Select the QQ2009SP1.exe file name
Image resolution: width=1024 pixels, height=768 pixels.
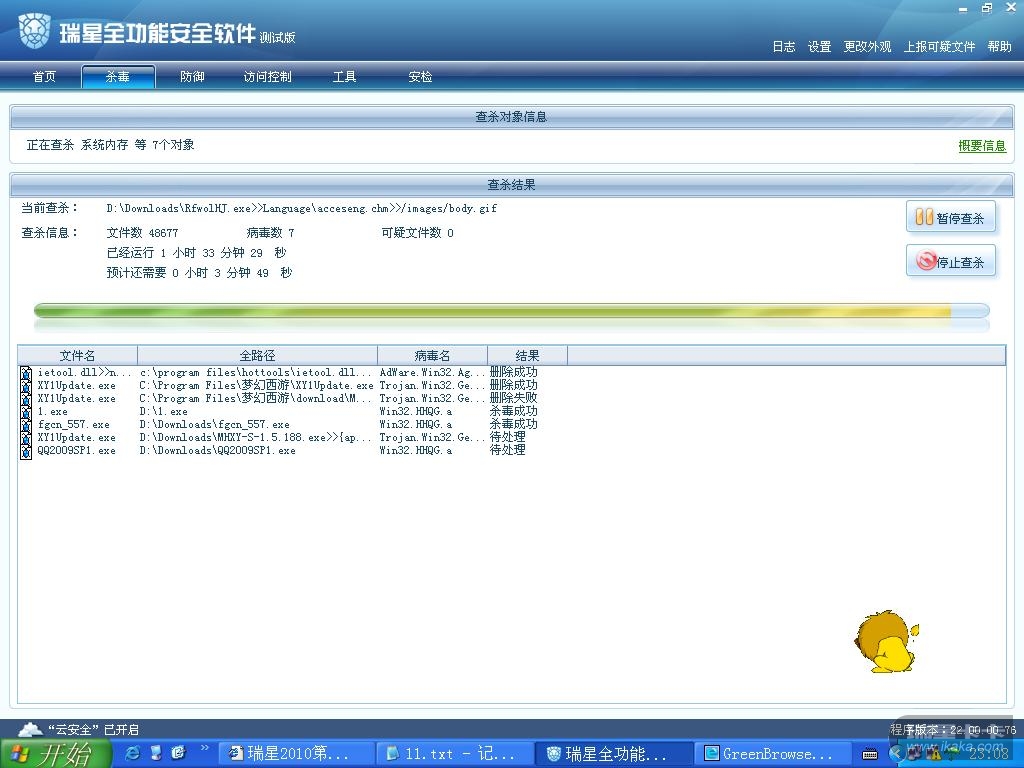(76, 451)
